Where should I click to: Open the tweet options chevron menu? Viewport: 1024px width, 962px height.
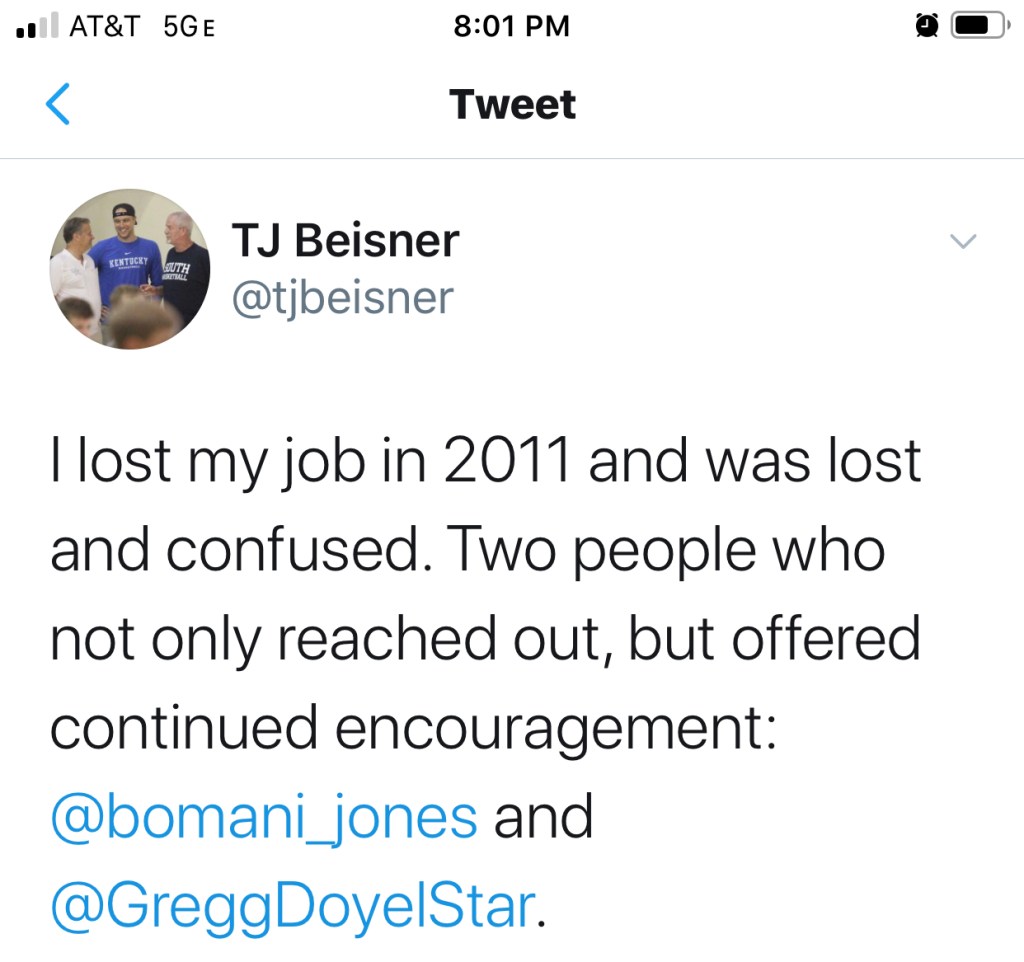962,241
